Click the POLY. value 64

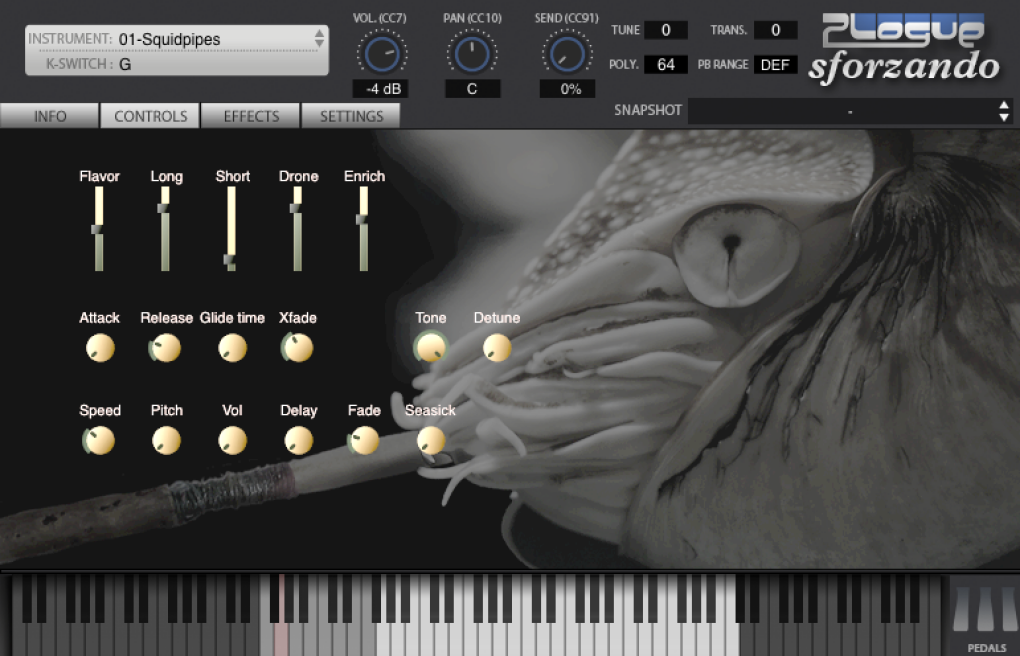(x=665, y=64)
